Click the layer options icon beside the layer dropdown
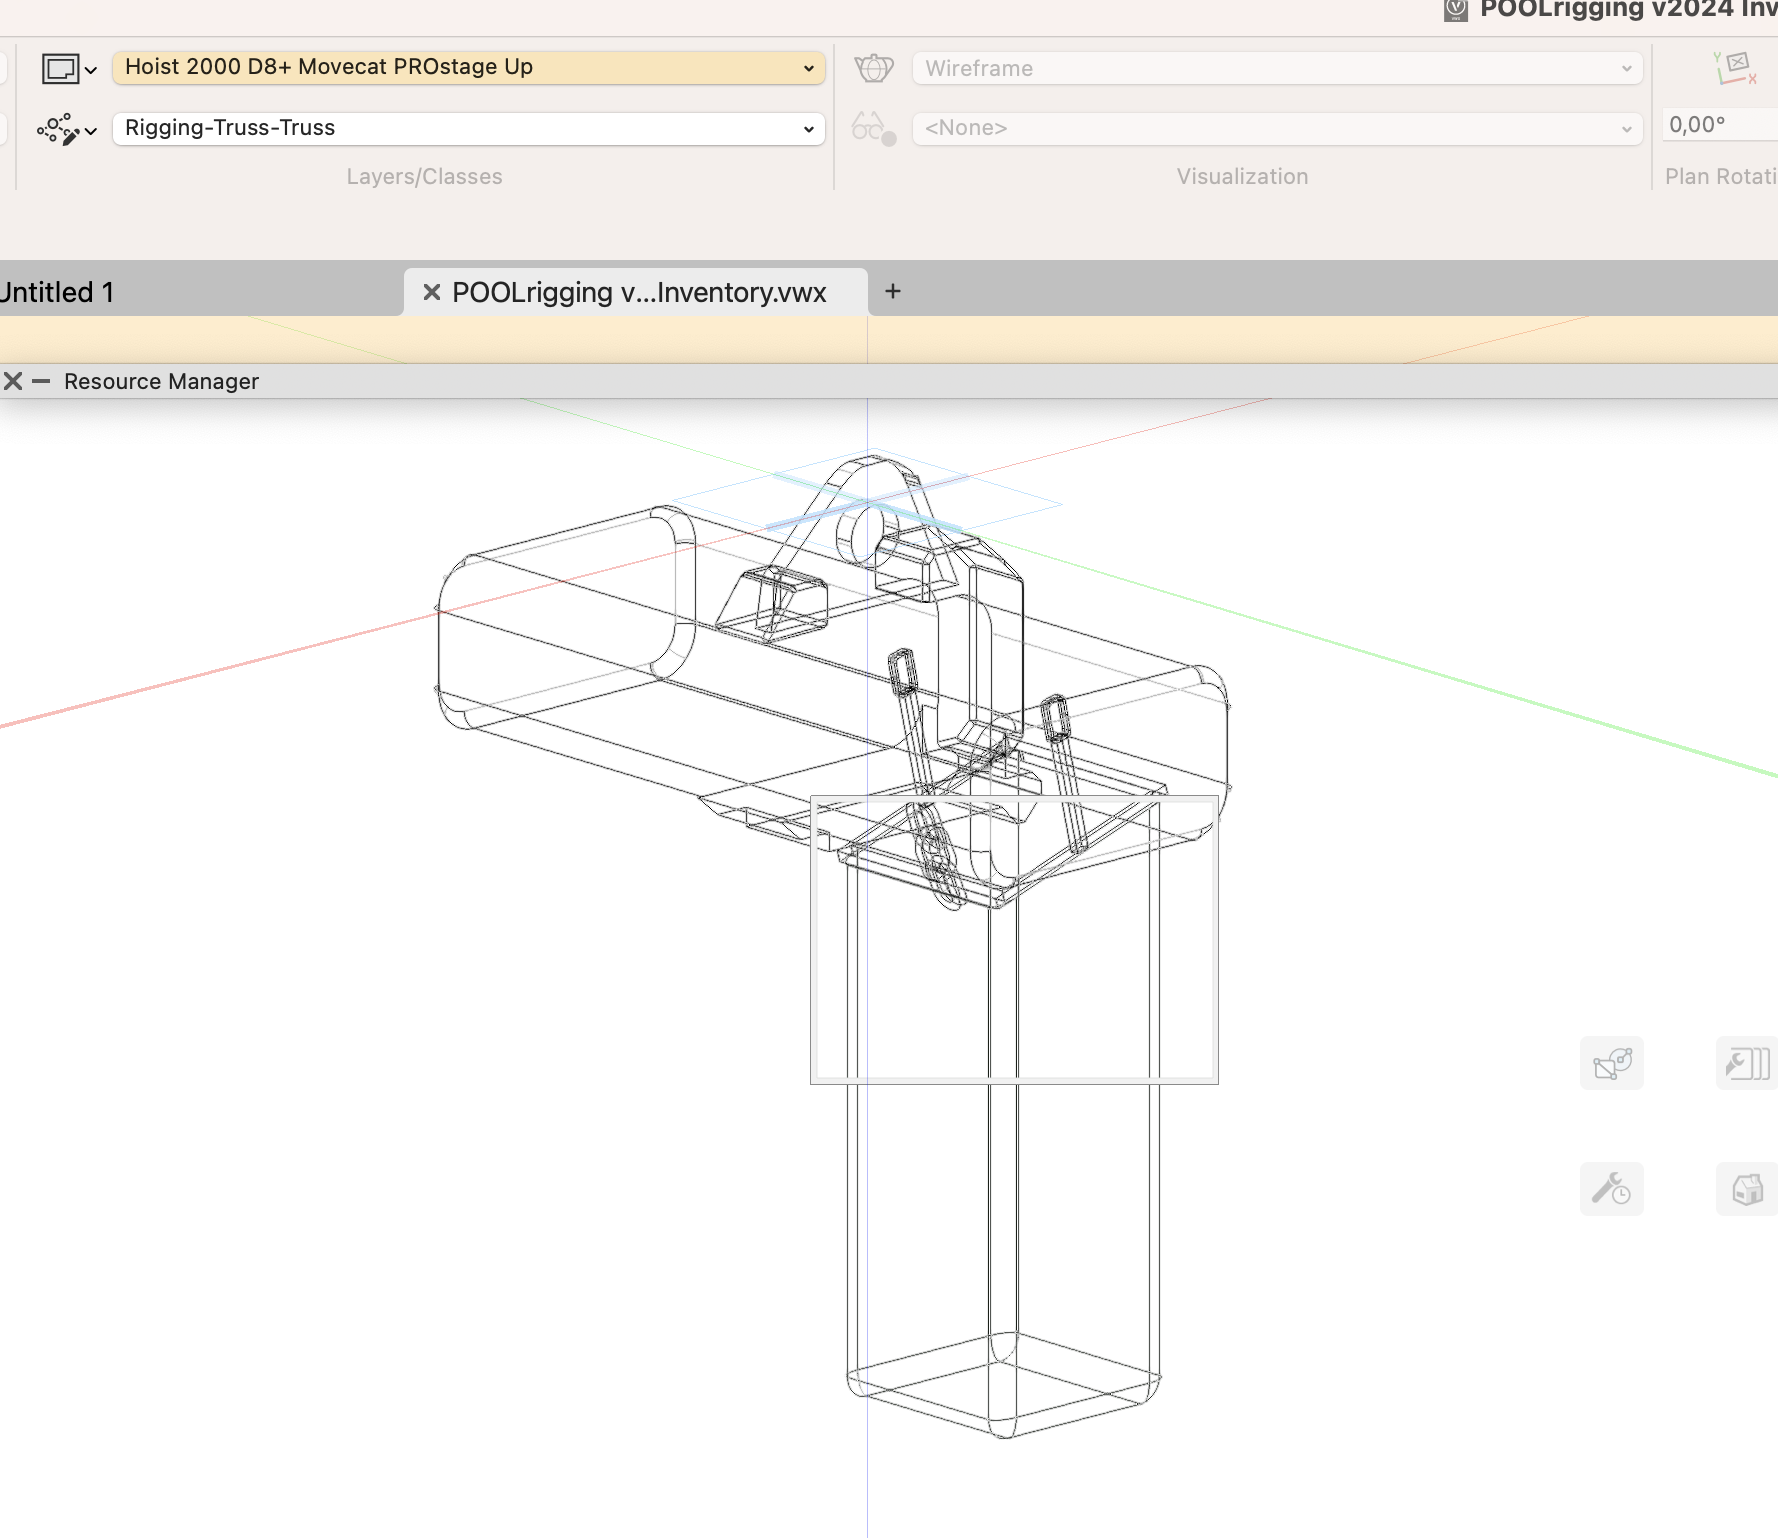The height and width of the screenshot is (1538, 1778). pyautogui.click(x=59, y=68)
